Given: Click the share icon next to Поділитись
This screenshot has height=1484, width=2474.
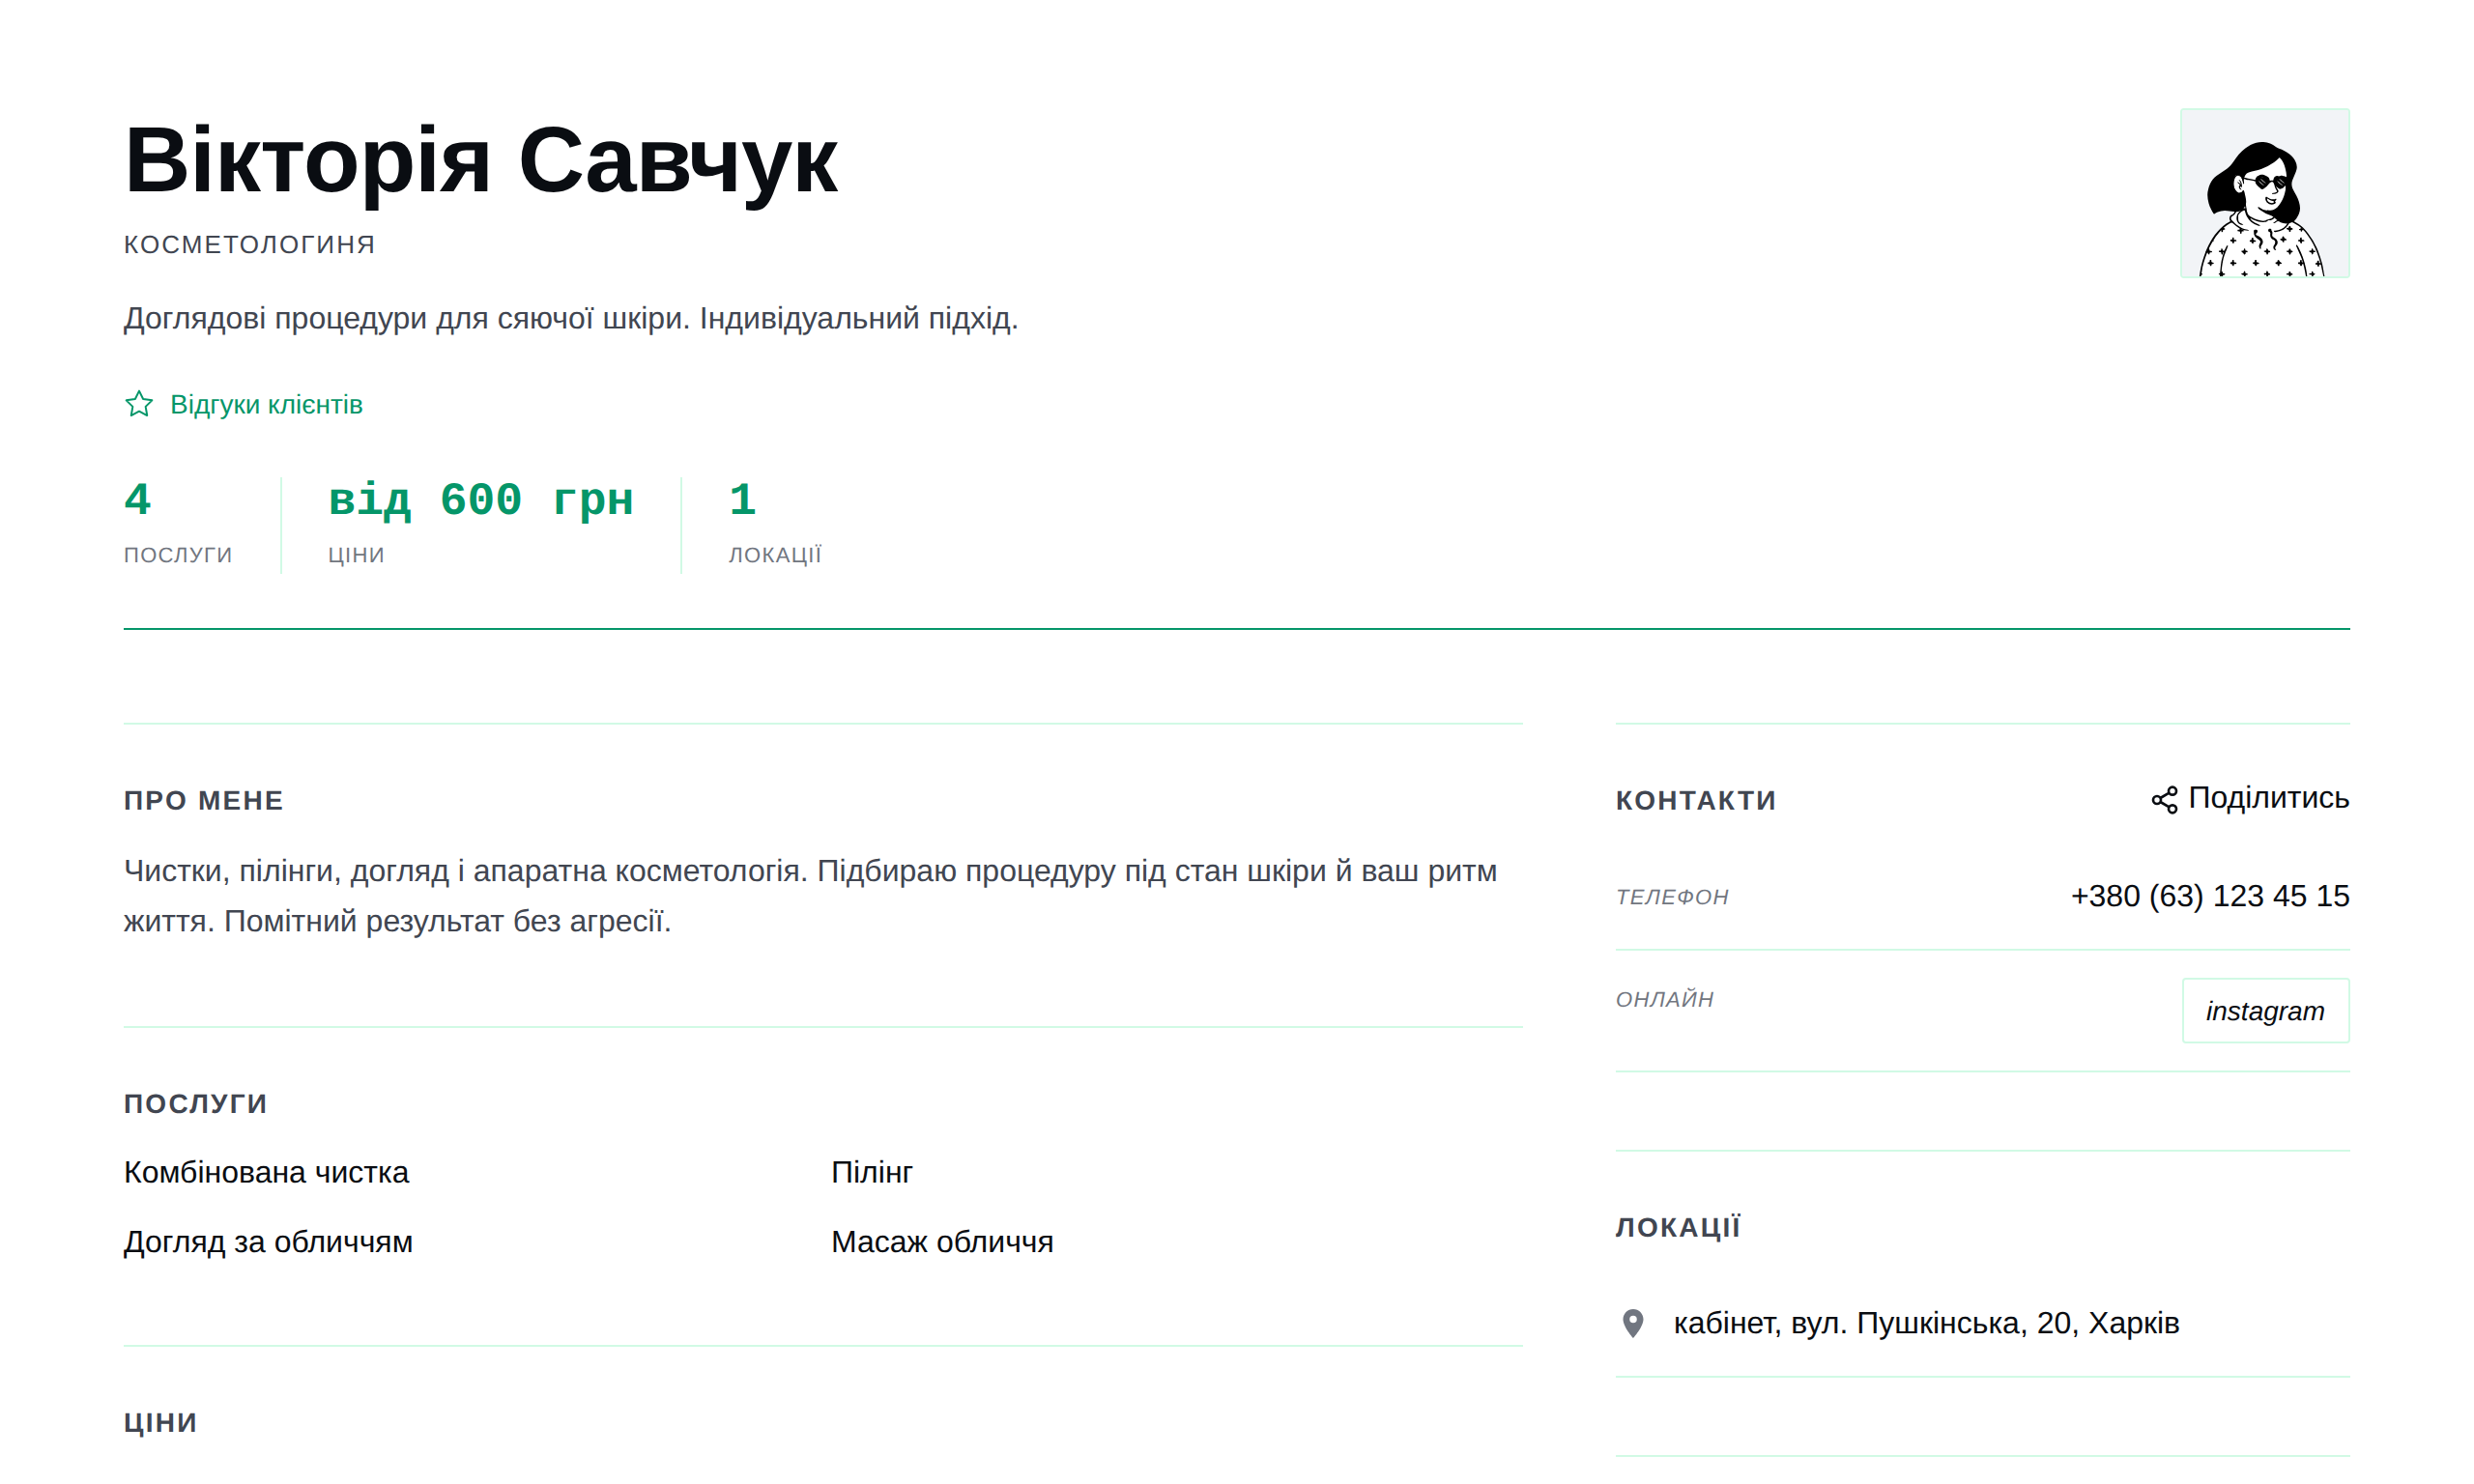Looking at the screenshot, I should 2164,800.
